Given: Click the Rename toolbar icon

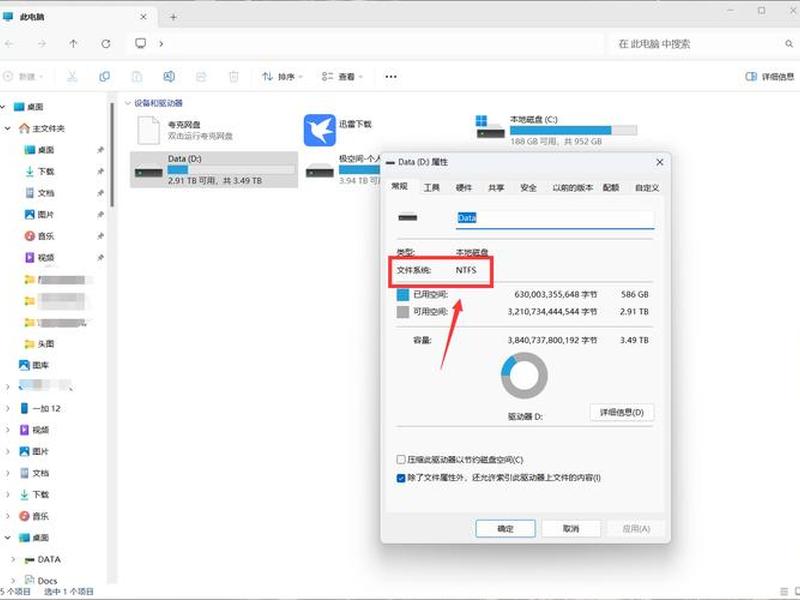Looking at the screenshot, I should (169, 77).
